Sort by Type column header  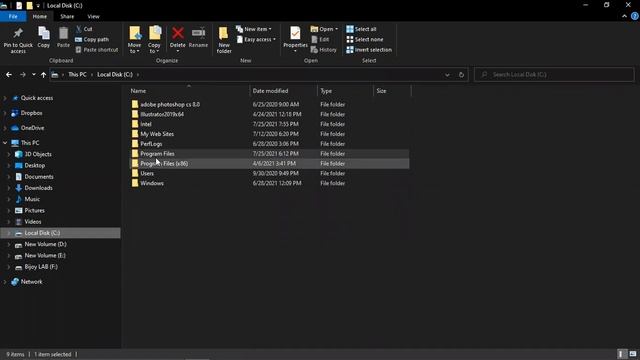pos(345,91)
